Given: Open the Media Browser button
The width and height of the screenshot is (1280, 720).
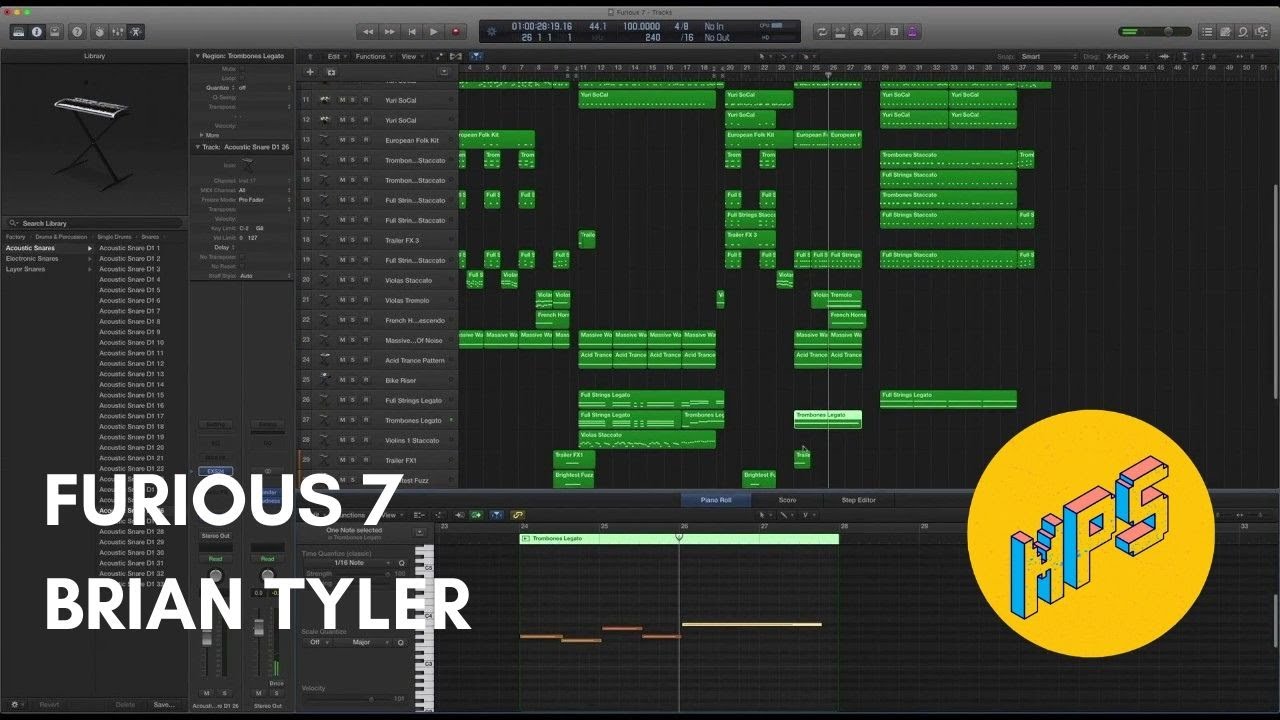Looking at the screenshot, I should [1261, 32].
